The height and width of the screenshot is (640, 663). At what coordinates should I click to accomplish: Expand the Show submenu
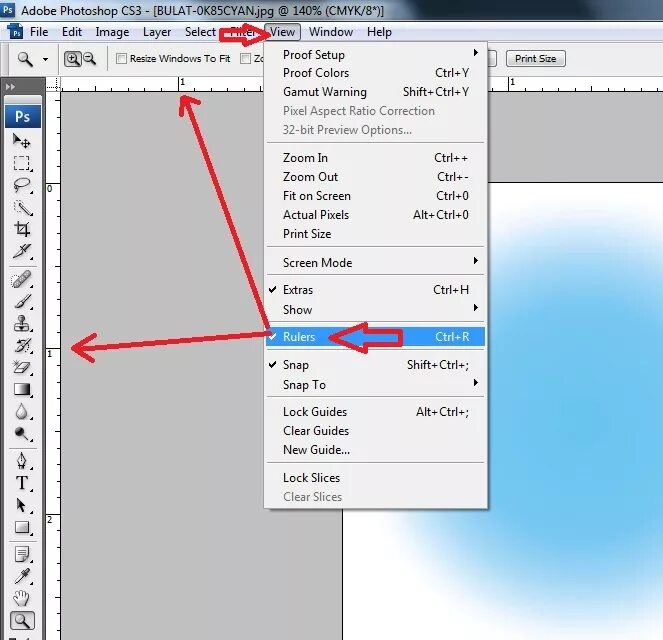pos(375,310)
